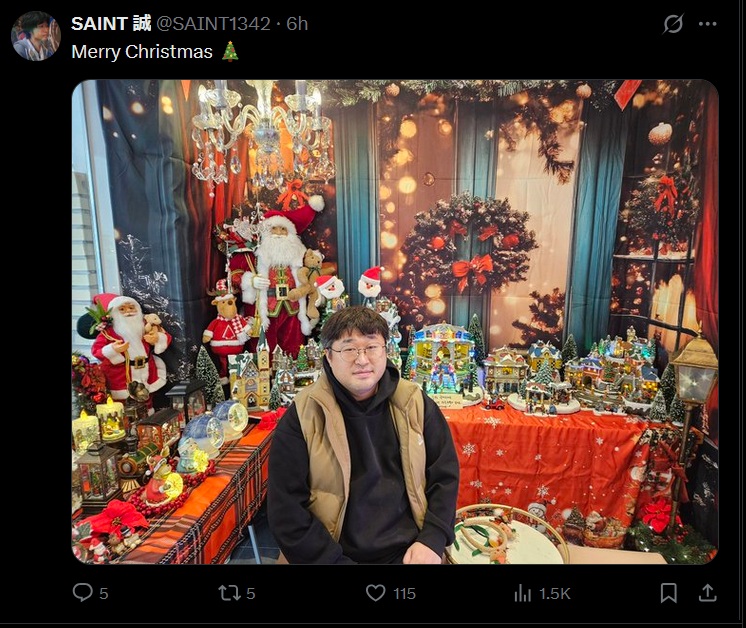Open the post via the 6h timestamp

pyautogui.click(x=297, y=23)
